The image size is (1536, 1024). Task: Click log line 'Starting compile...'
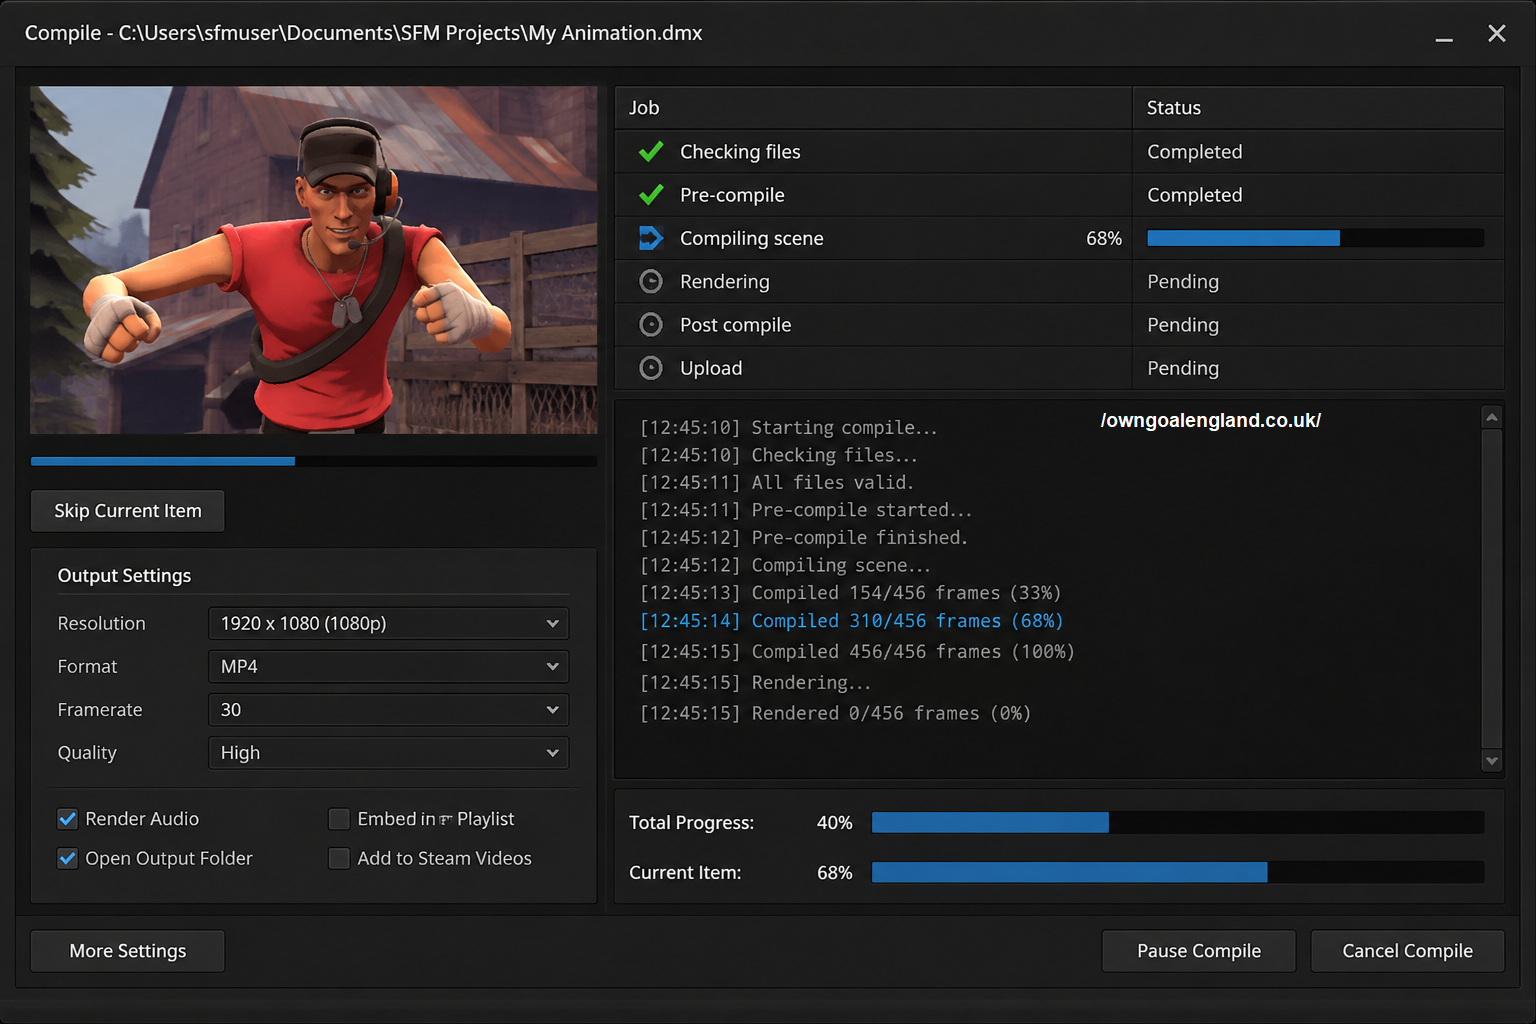[789, 427]
